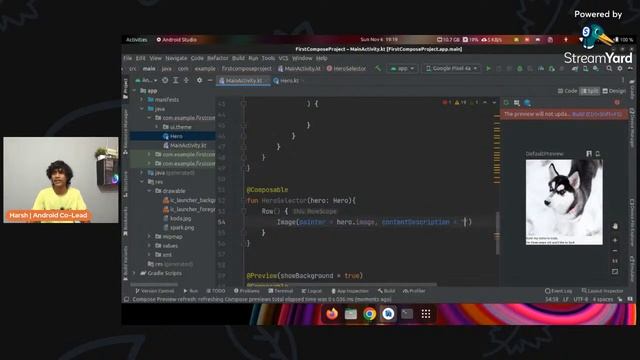
Task: Expand the values folder
Action: pyautogui.click(x=149, y=246)
